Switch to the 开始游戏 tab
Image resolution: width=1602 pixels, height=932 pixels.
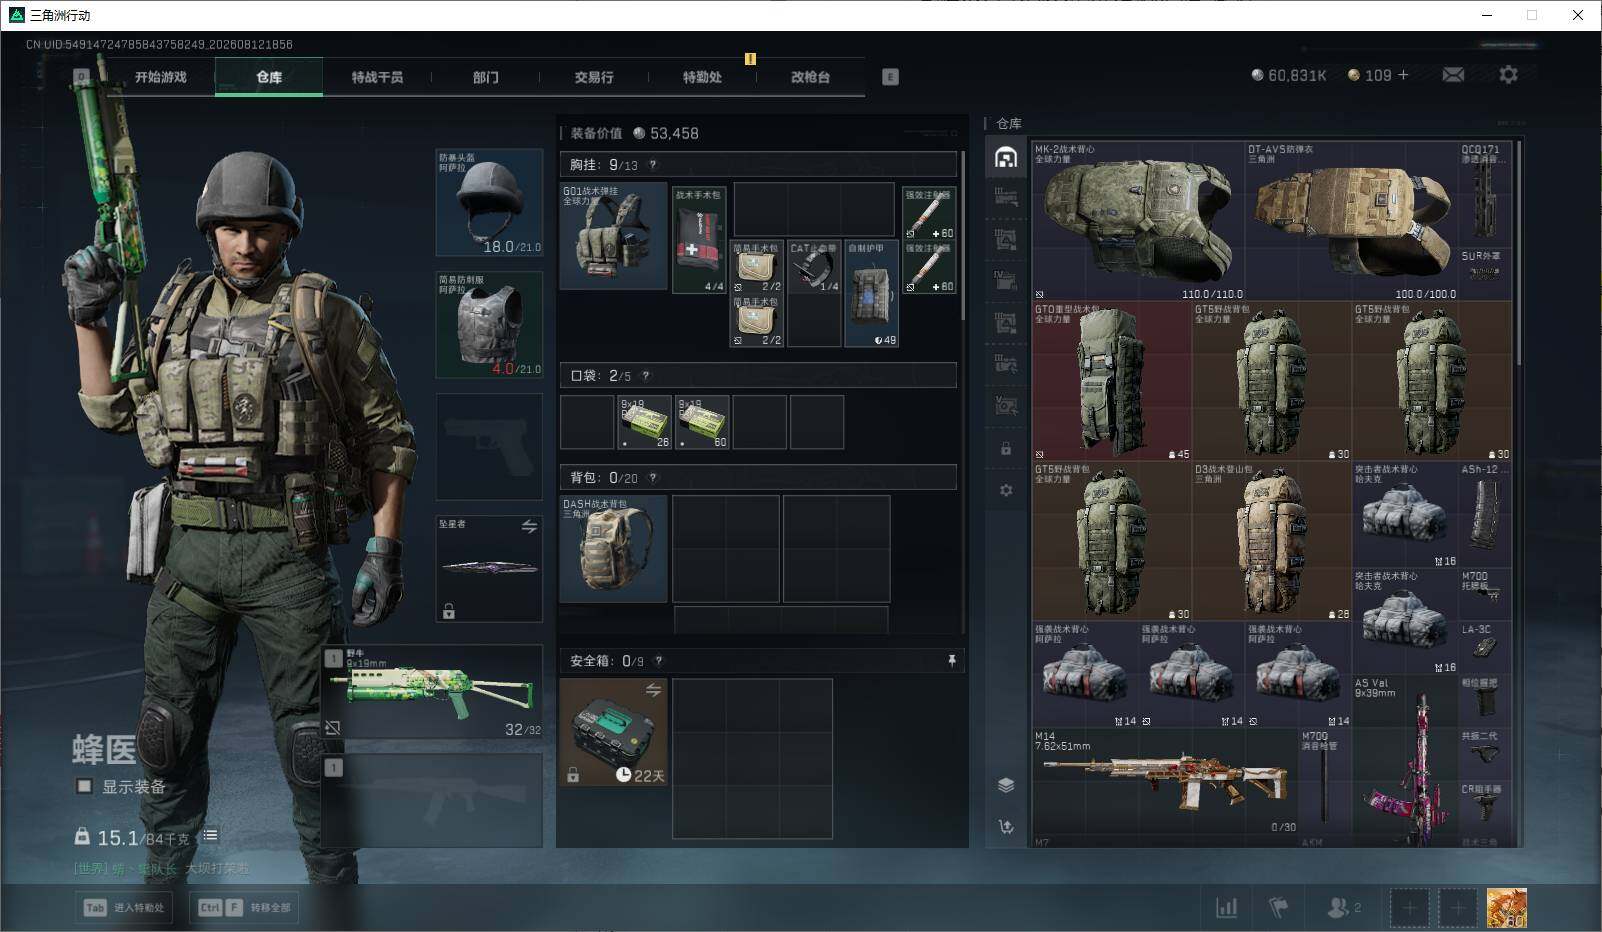point(161,77)
